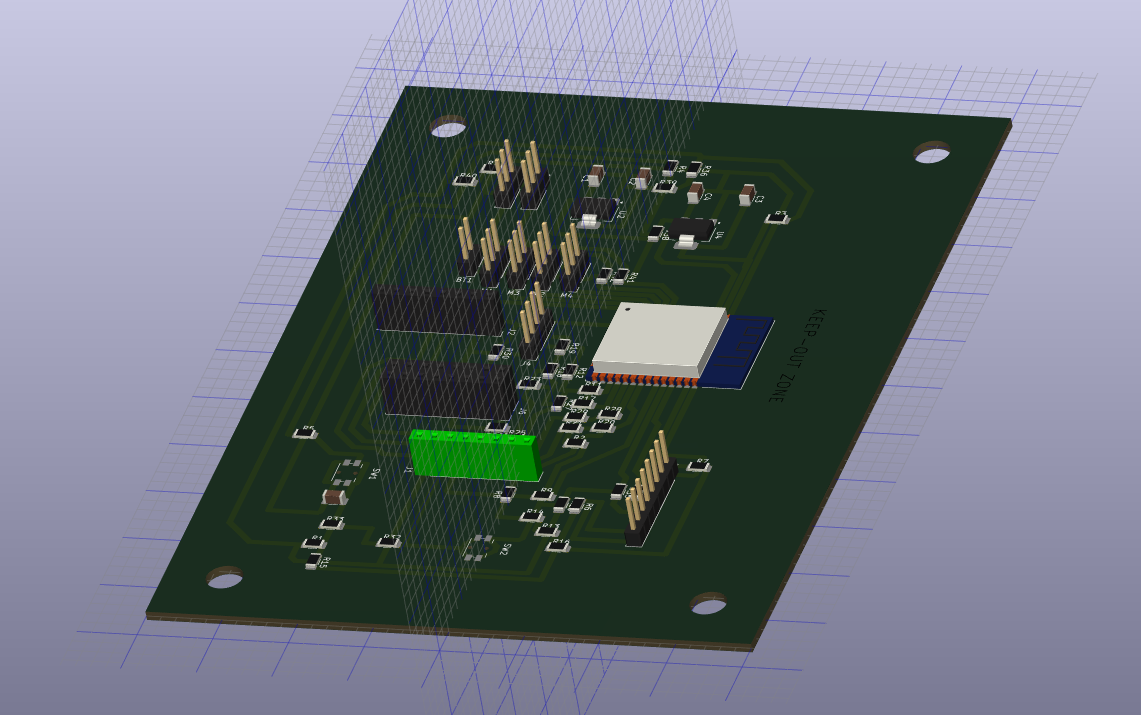Click the mounting hole nearest resistor R1
Screen dimensions: 1141x715
(226, 578)
